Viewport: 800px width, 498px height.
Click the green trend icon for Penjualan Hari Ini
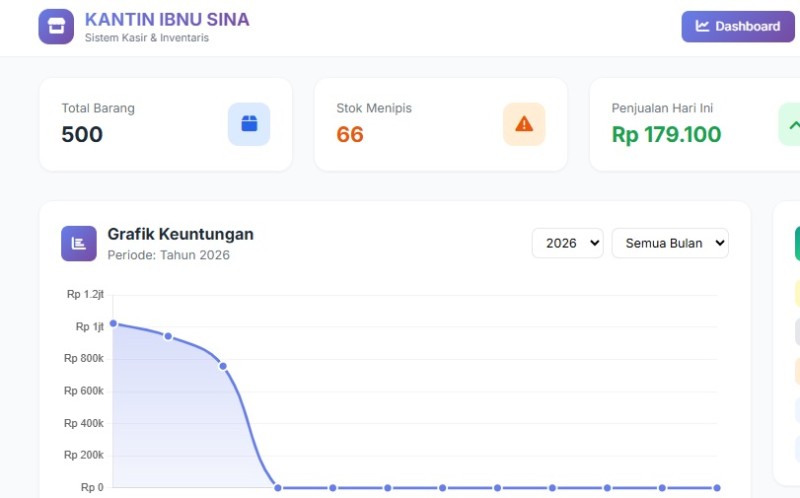pos(790,125)
